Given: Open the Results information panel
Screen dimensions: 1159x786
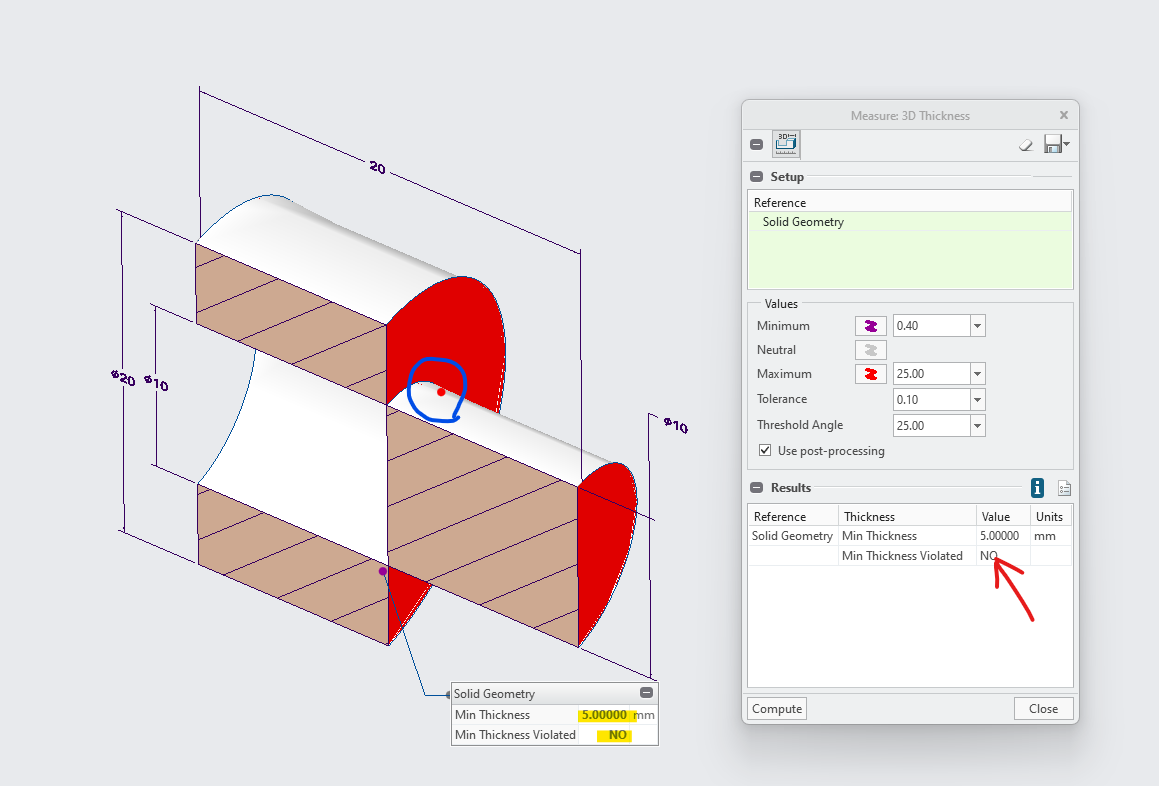Looking at the screenshot, I should click(1037, 488).
